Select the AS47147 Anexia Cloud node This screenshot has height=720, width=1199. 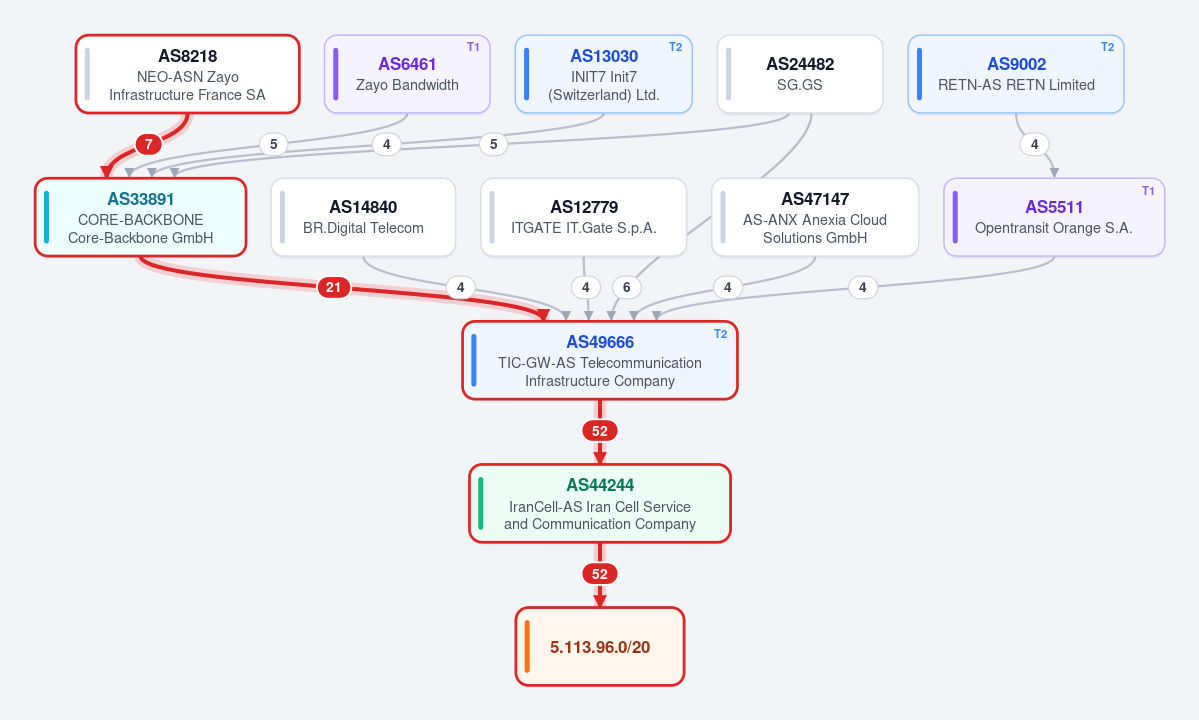click(815, 217)
